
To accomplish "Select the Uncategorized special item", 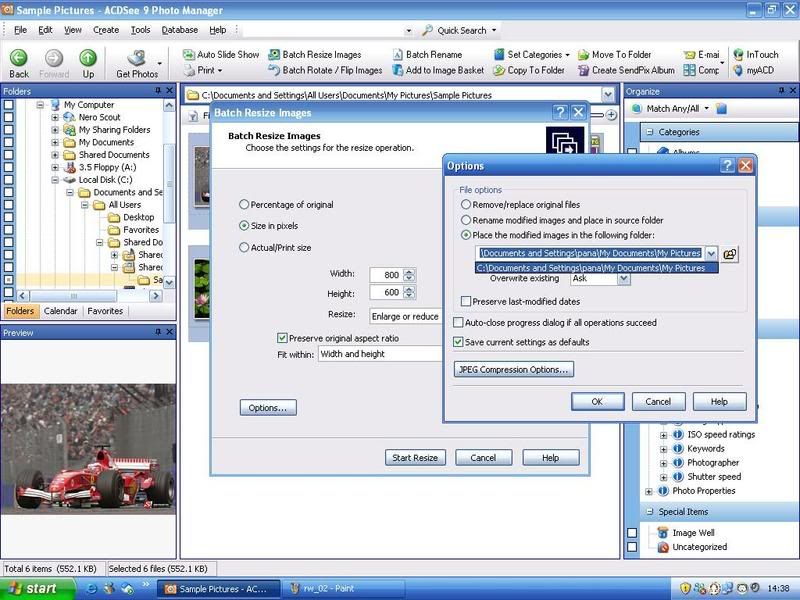I will 692,547.
